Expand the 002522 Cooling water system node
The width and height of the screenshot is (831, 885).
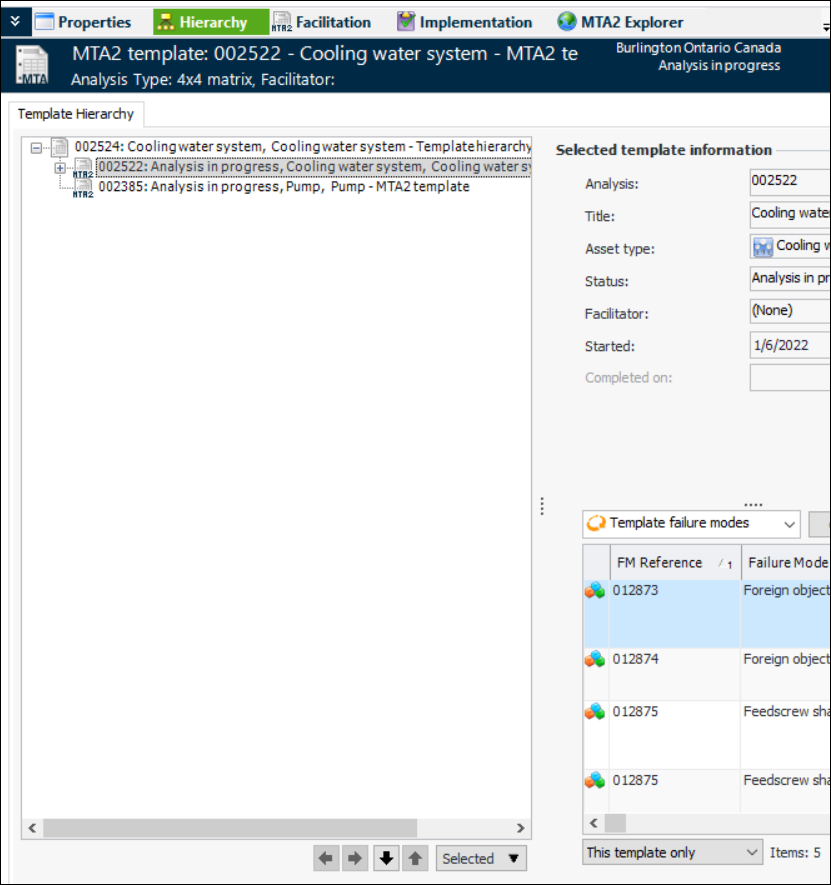[60, 168]
